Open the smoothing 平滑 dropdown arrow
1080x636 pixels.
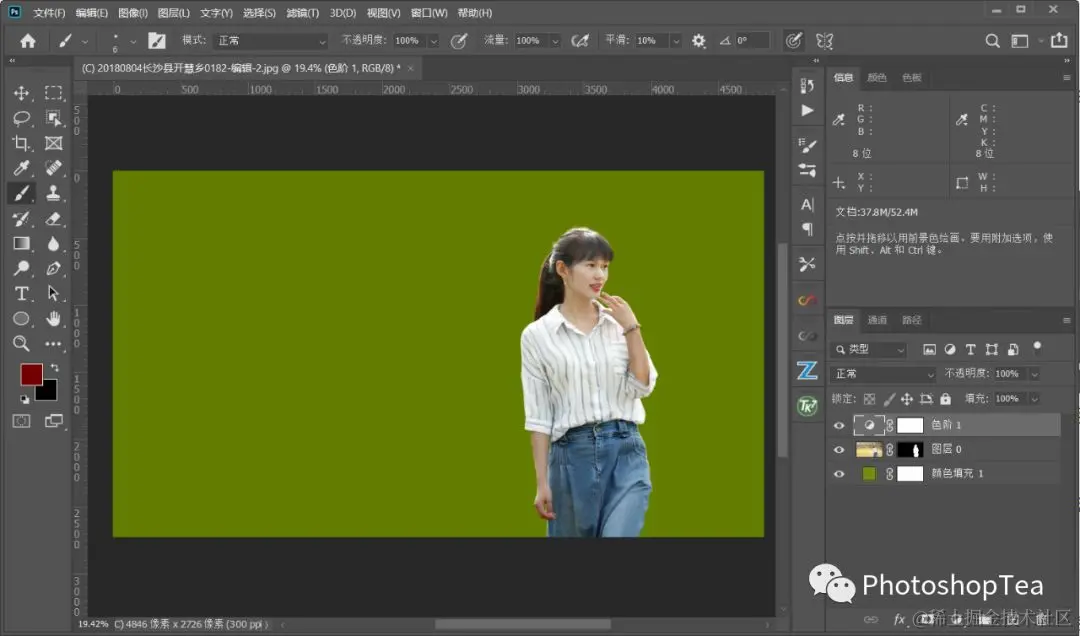coord(676,41)
